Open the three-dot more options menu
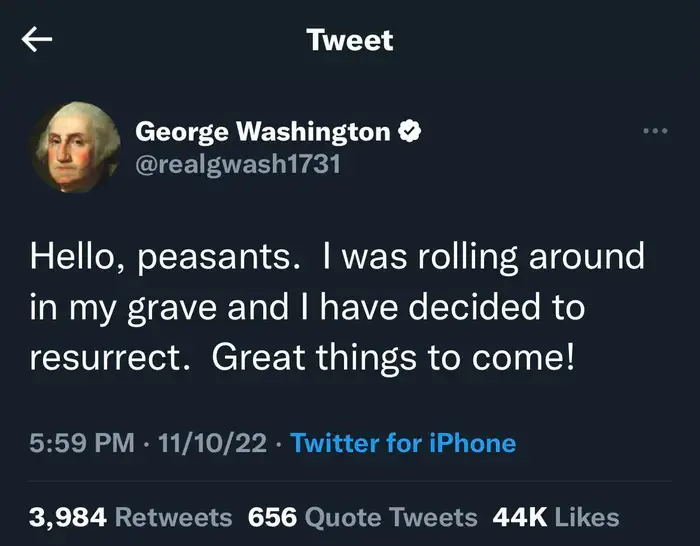The width and height of the screenshot is (700, 546). 654,131
